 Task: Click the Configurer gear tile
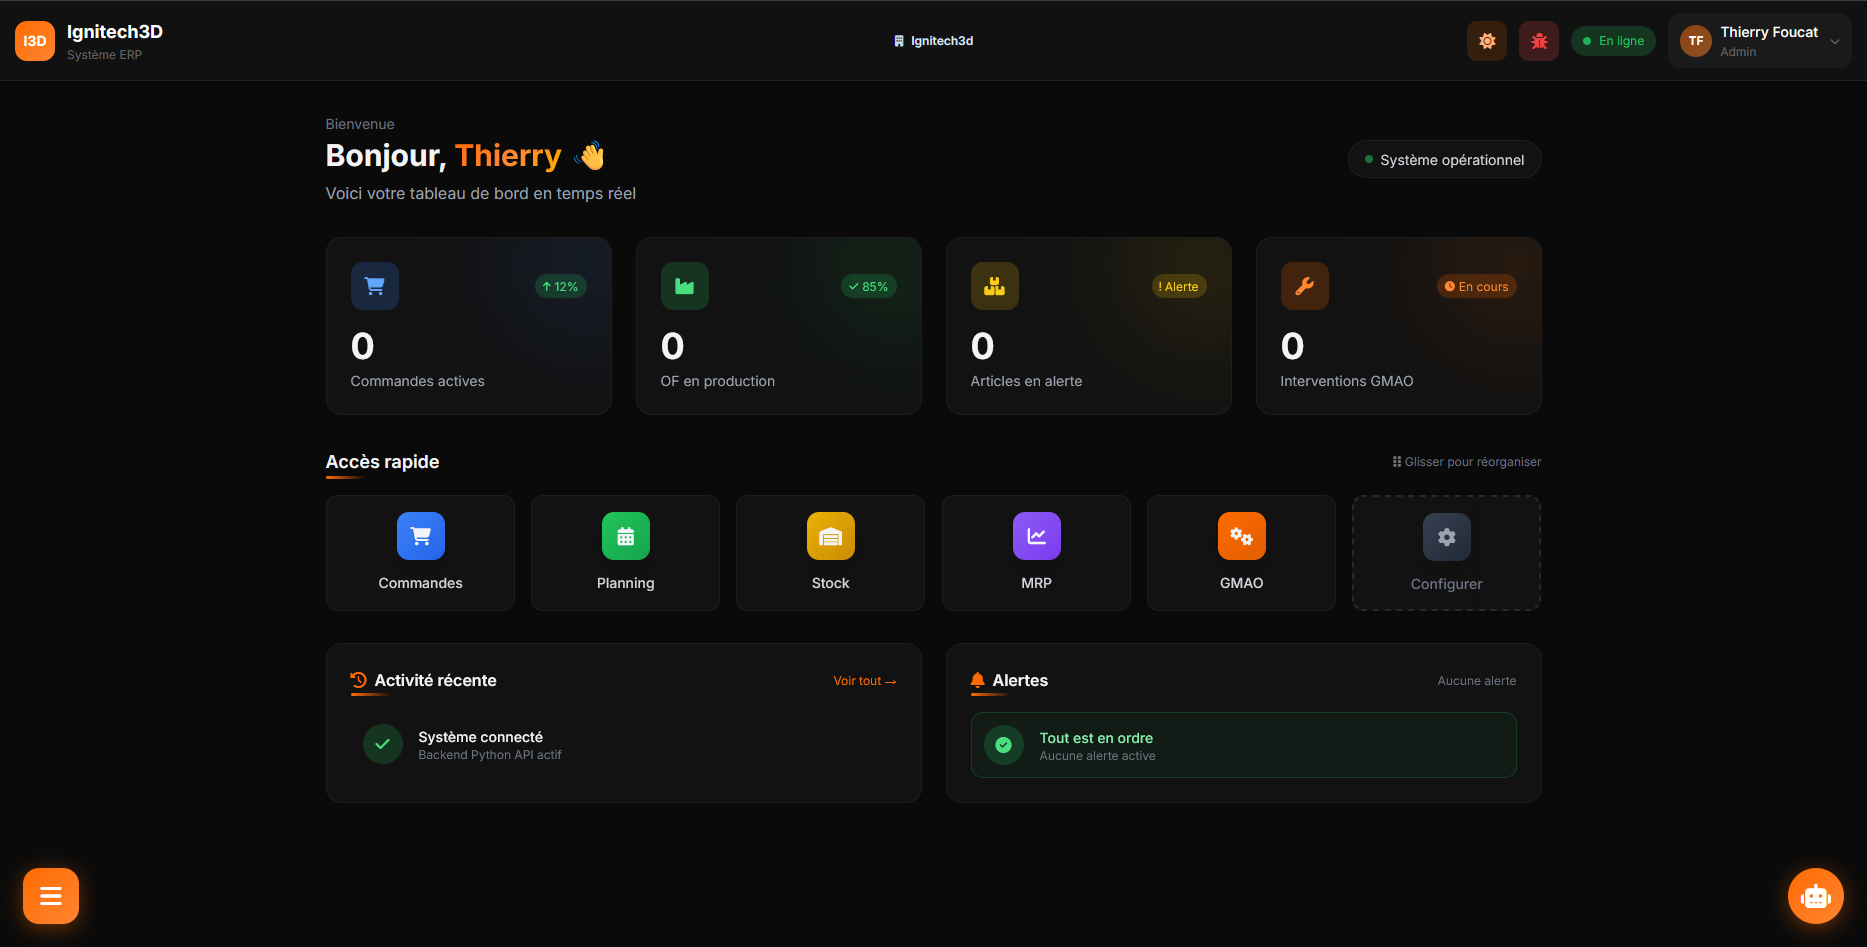tap(1446, 553)
